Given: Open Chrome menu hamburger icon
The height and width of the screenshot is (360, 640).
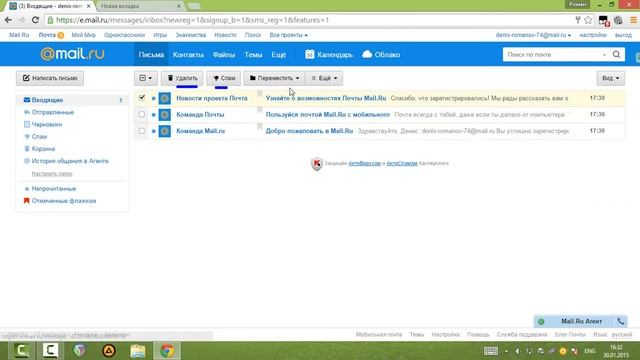Looking at the screenshot, I should (633, 20).
